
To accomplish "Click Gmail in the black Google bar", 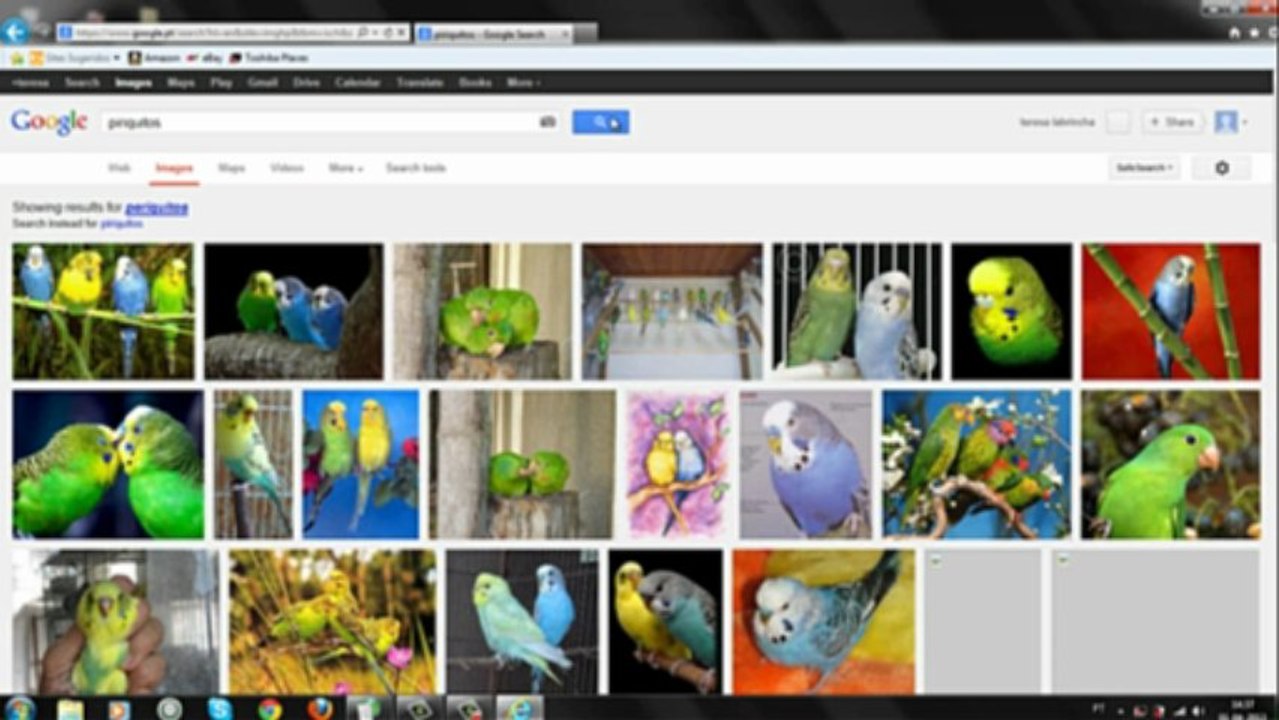I will click(262, 82).
